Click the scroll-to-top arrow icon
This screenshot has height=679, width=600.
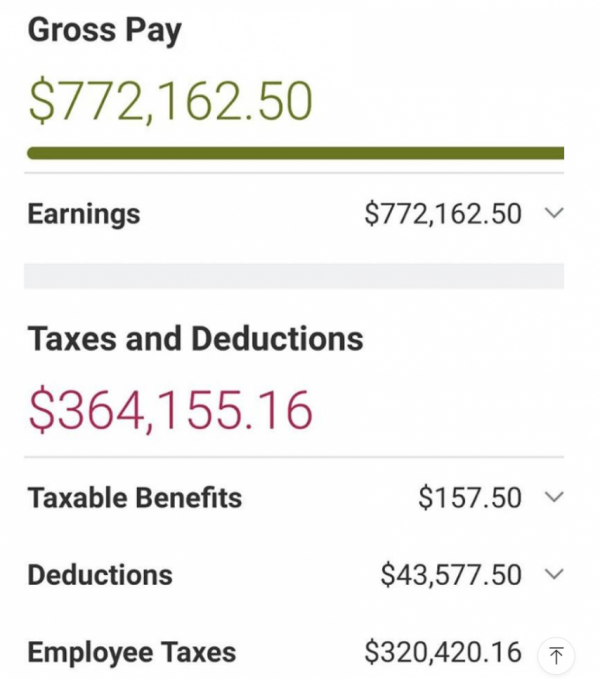(556, 655)
